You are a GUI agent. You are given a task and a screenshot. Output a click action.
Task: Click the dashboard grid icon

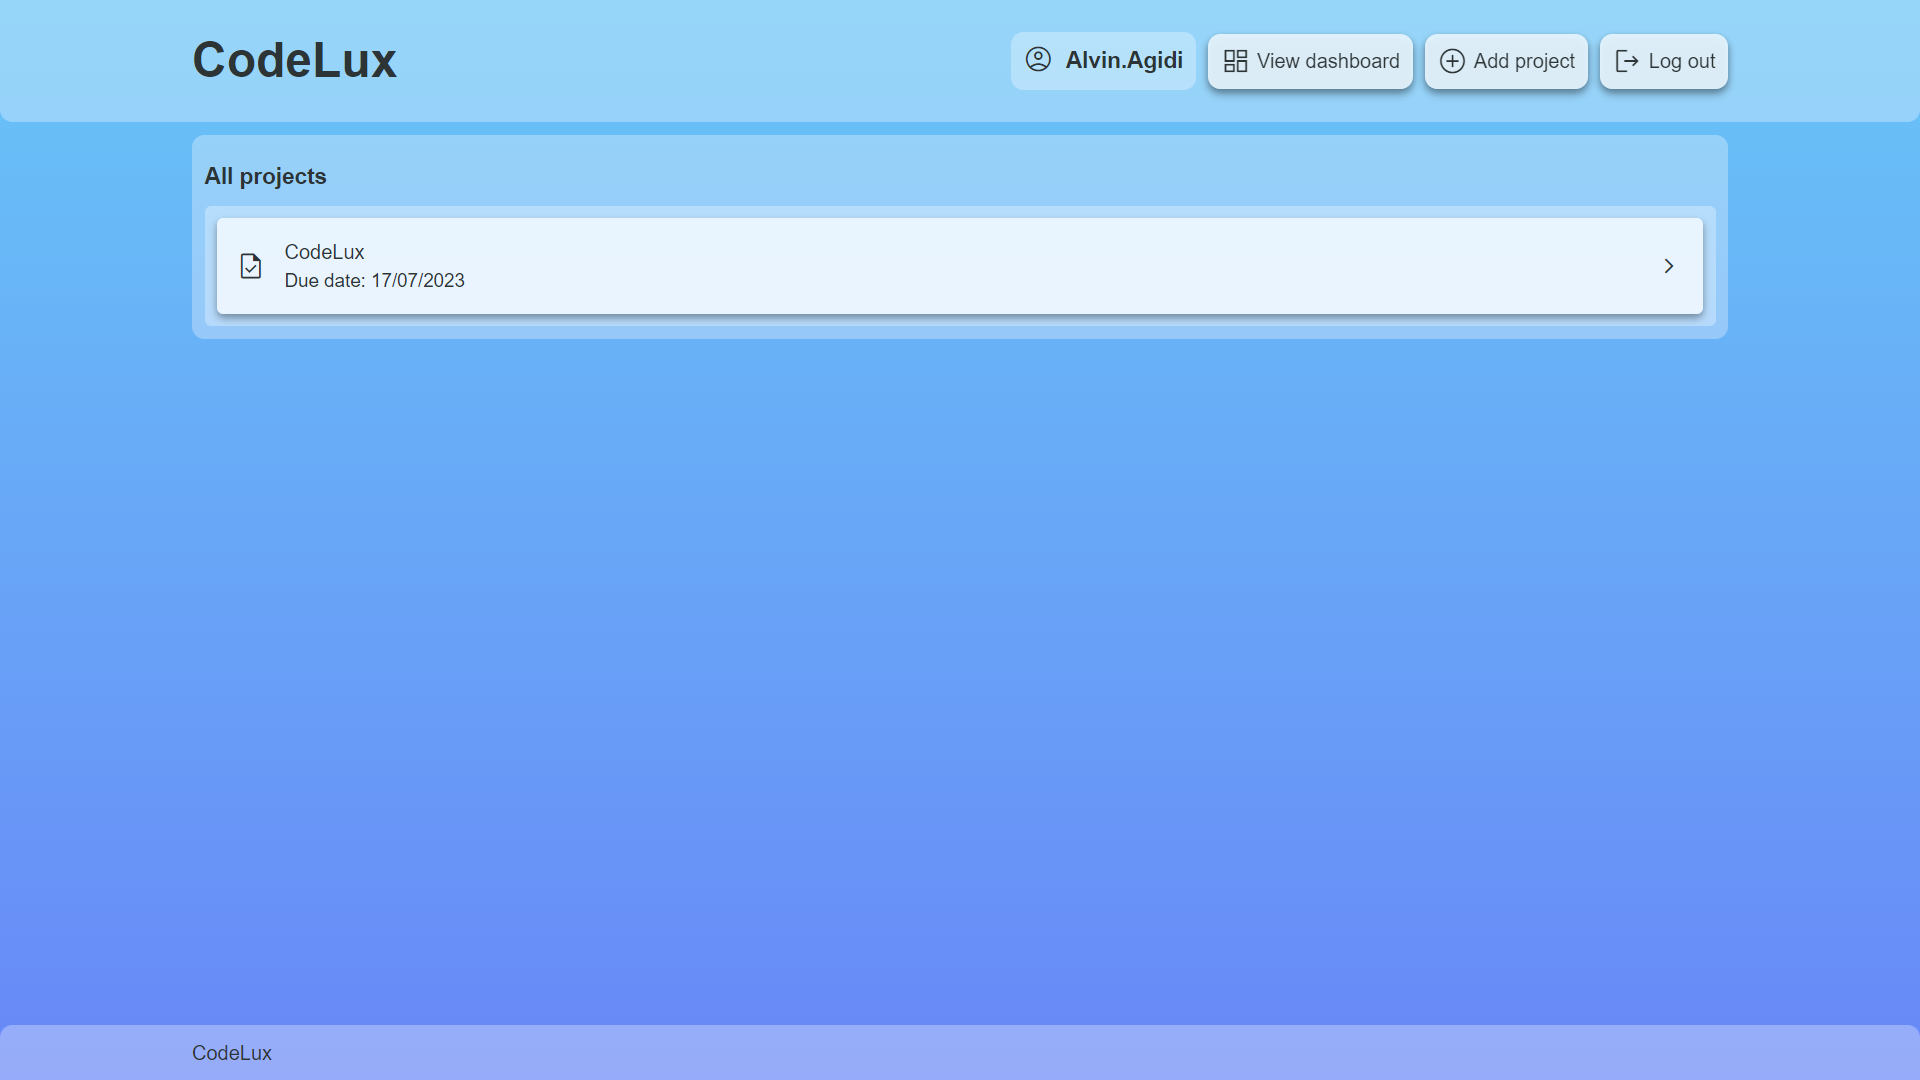[1235, 61]
